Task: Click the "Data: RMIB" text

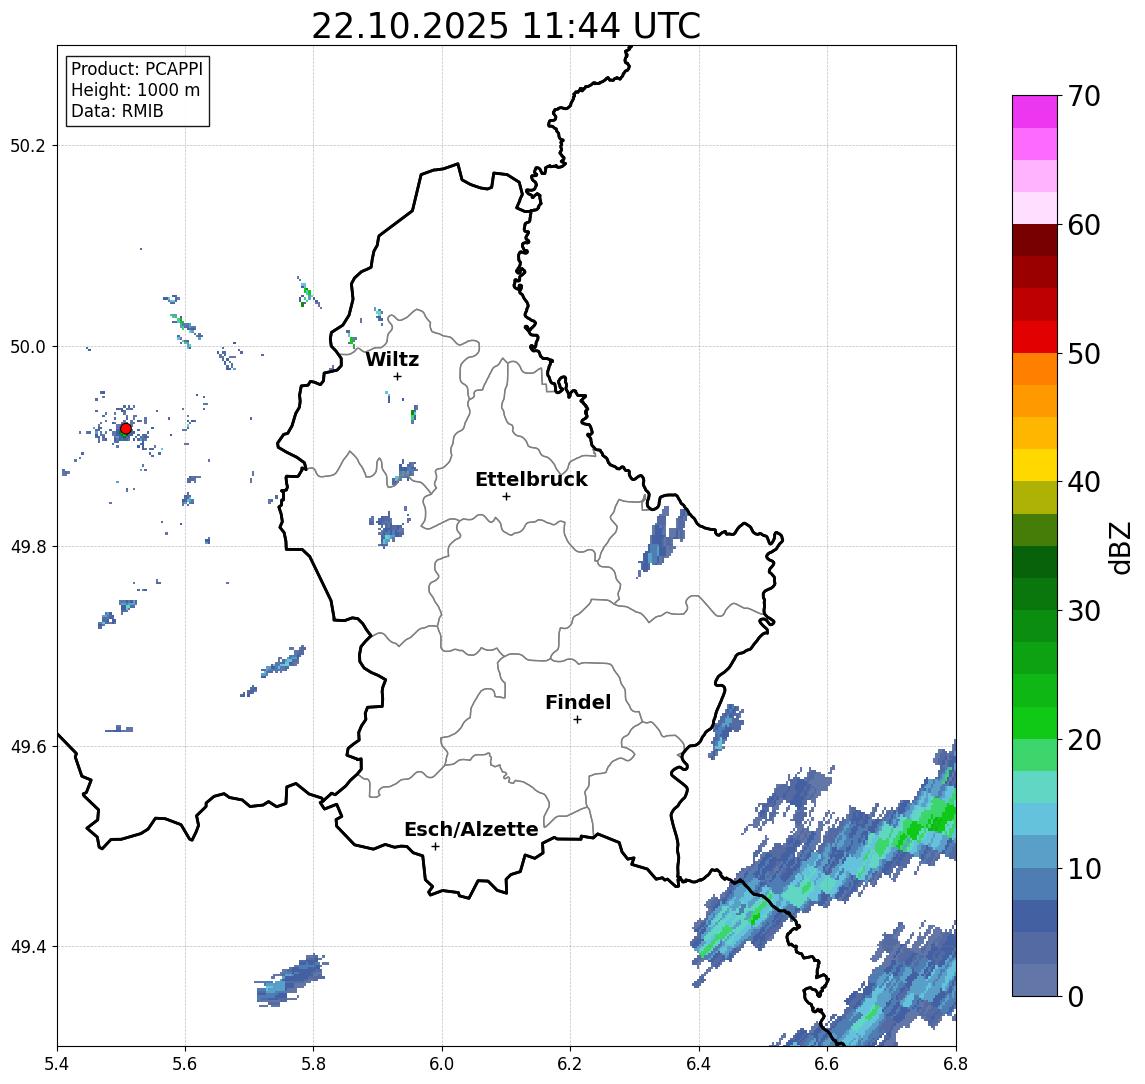Action: tap(117, 111)
